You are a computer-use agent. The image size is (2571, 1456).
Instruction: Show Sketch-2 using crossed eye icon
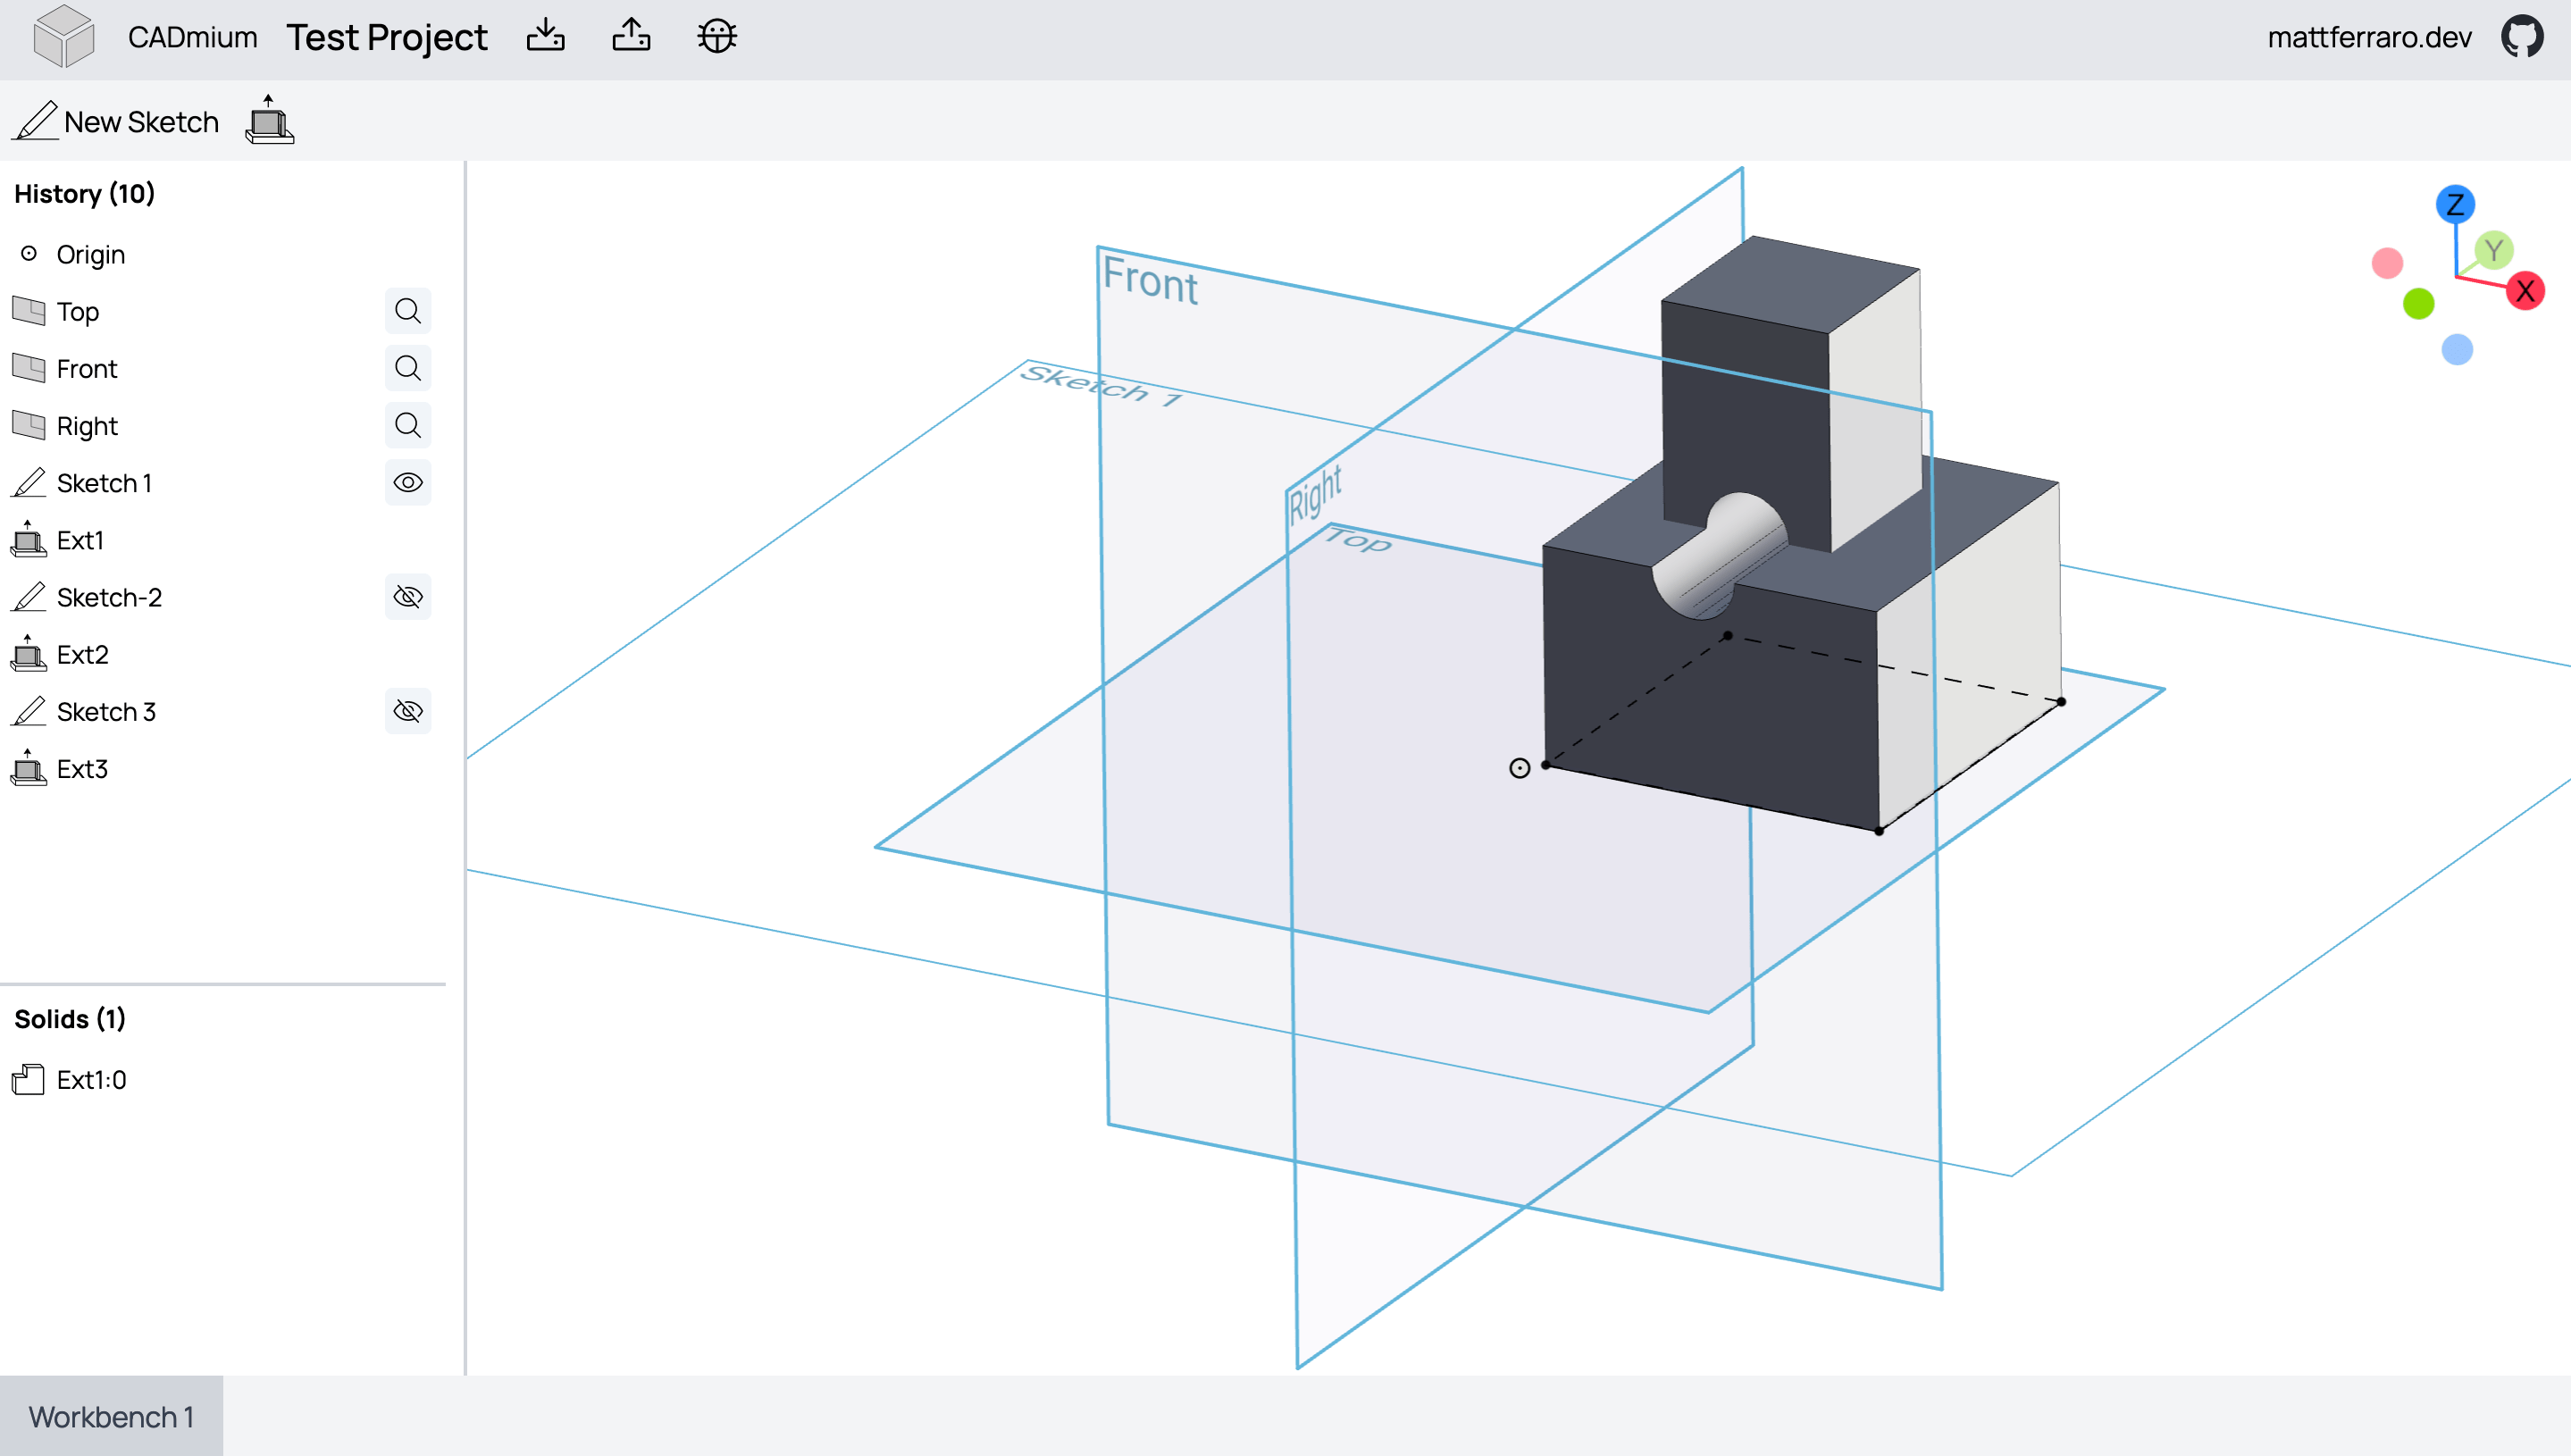tap(407, 597)
